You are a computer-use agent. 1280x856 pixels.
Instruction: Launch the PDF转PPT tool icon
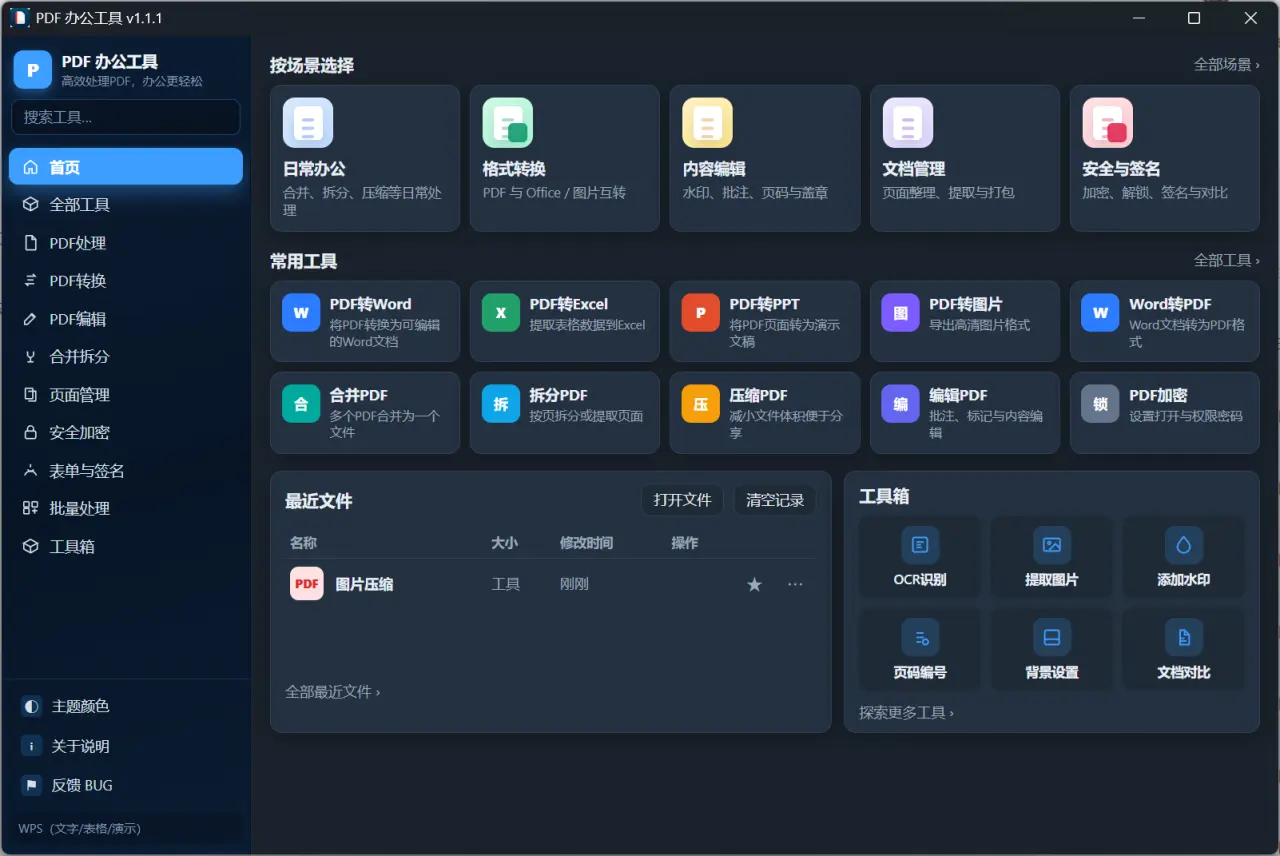pyautogui.click(x=701, y=313)
